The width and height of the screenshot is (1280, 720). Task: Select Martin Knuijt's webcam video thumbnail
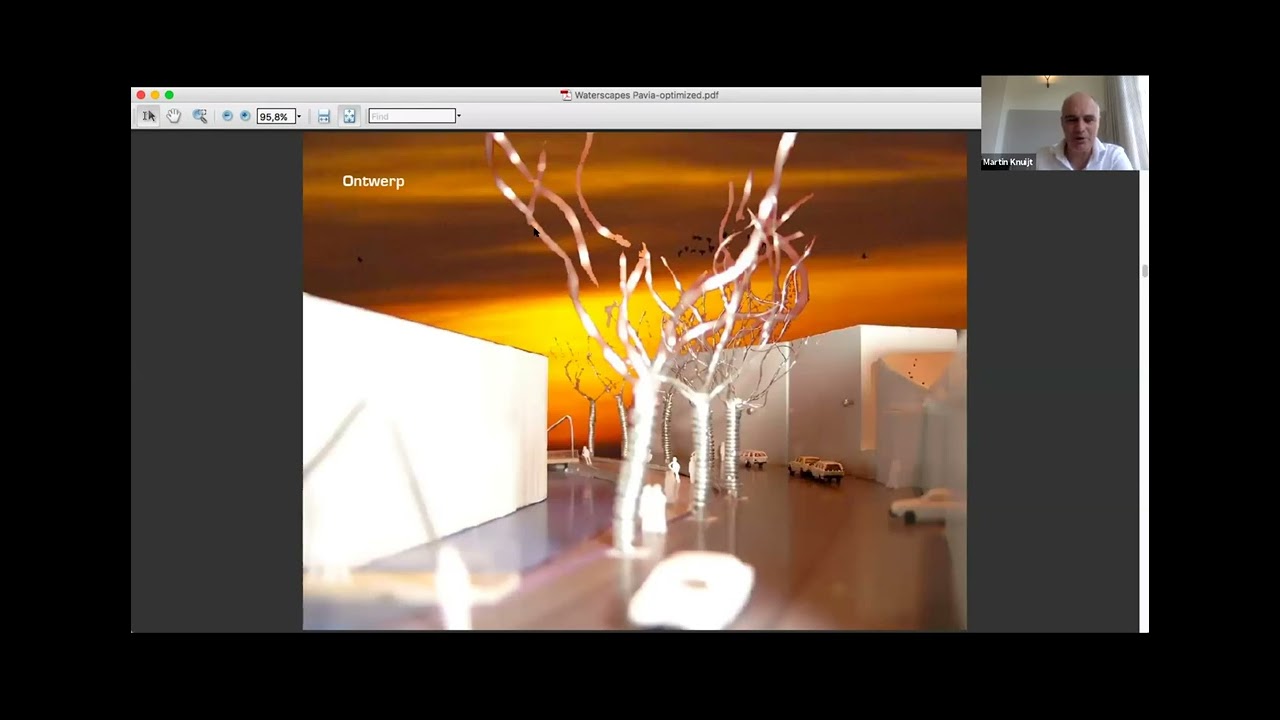[1064, 122]
